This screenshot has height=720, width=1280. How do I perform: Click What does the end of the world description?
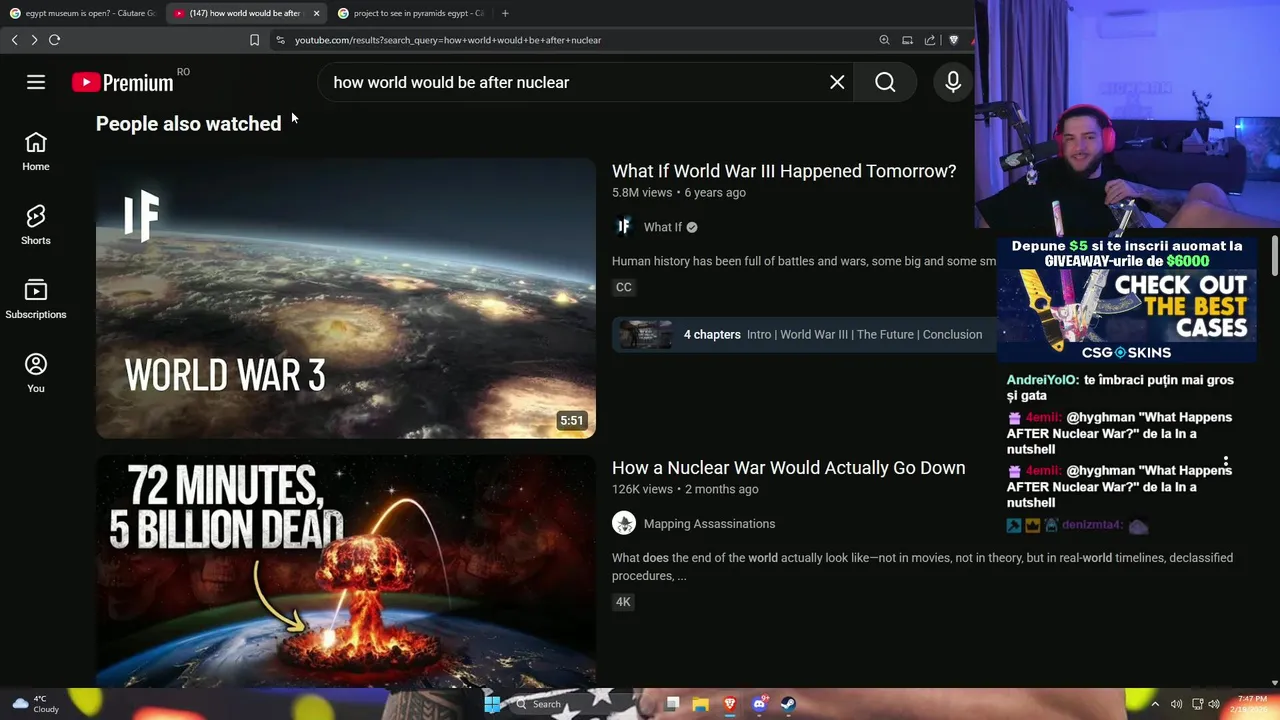coord(922,567)
